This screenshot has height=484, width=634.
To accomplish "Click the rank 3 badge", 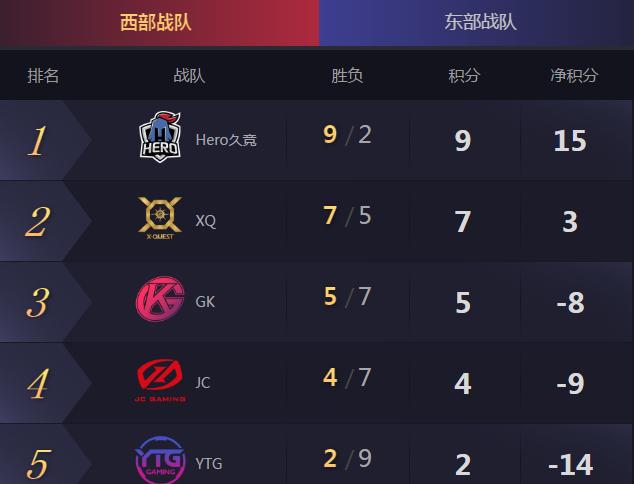I will tap(38, 302).
